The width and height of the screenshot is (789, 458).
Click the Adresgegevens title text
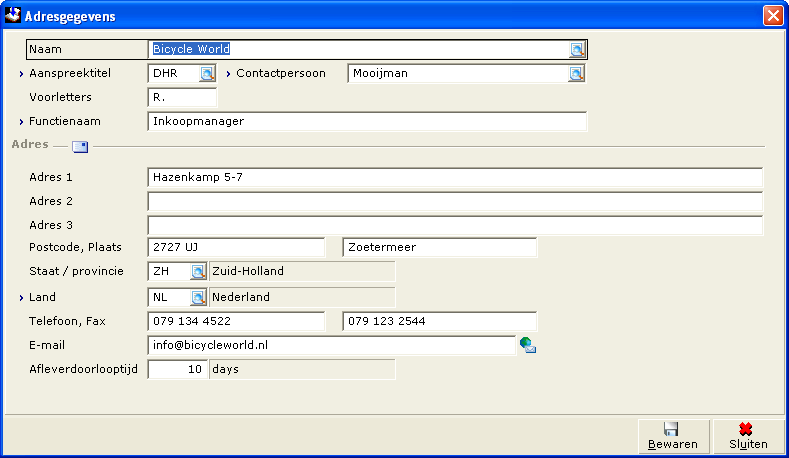click(x=70, y=17)
